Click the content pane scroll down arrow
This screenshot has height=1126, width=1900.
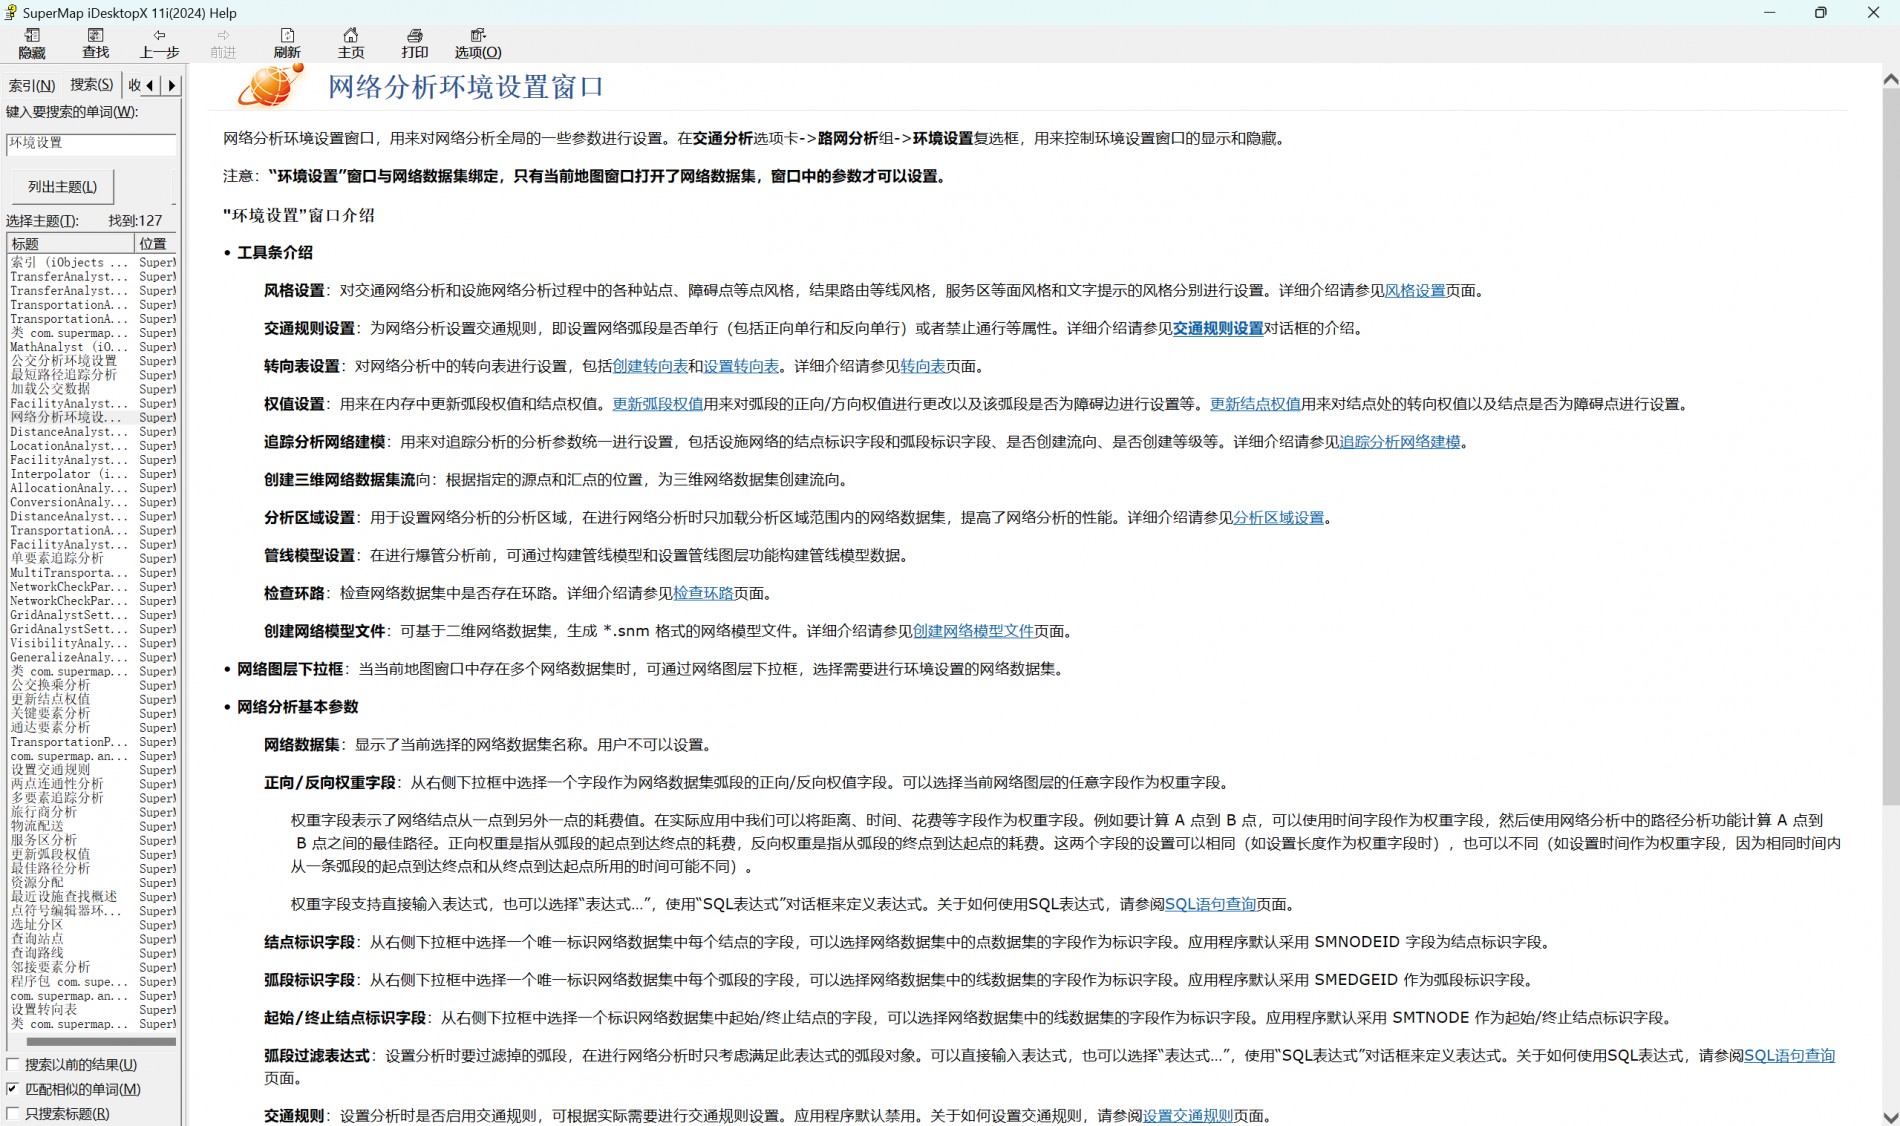pyautogui.click(x=1890, y=1117)
